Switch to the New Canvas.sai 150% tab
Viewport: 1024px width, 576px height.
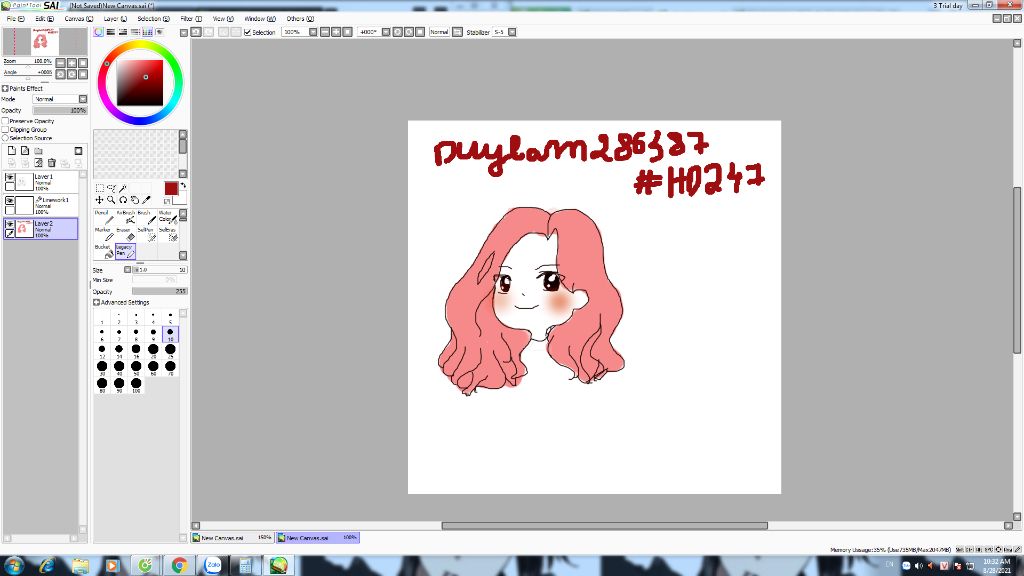[x=232, y=537]
